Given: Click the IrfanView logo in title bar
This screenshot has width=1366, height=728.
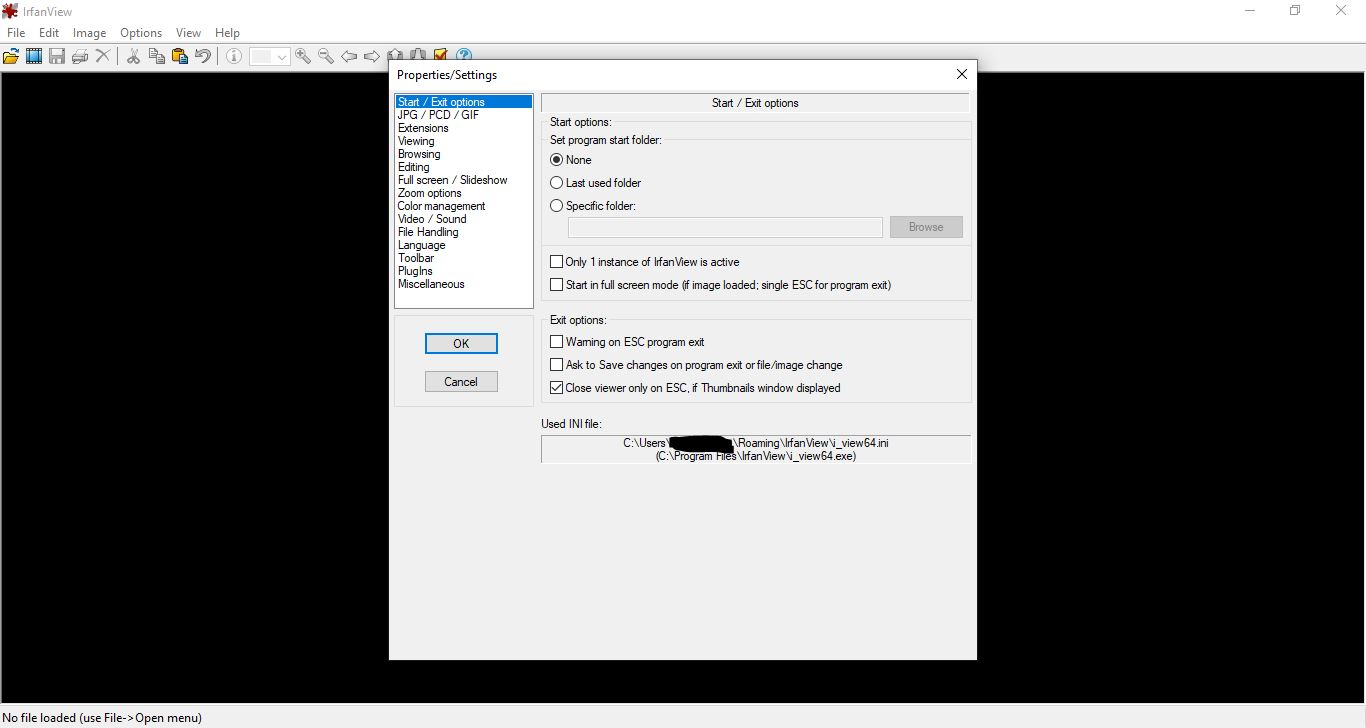Looking at the screenshot, I should pyautogui.click(x=10, y=11).
